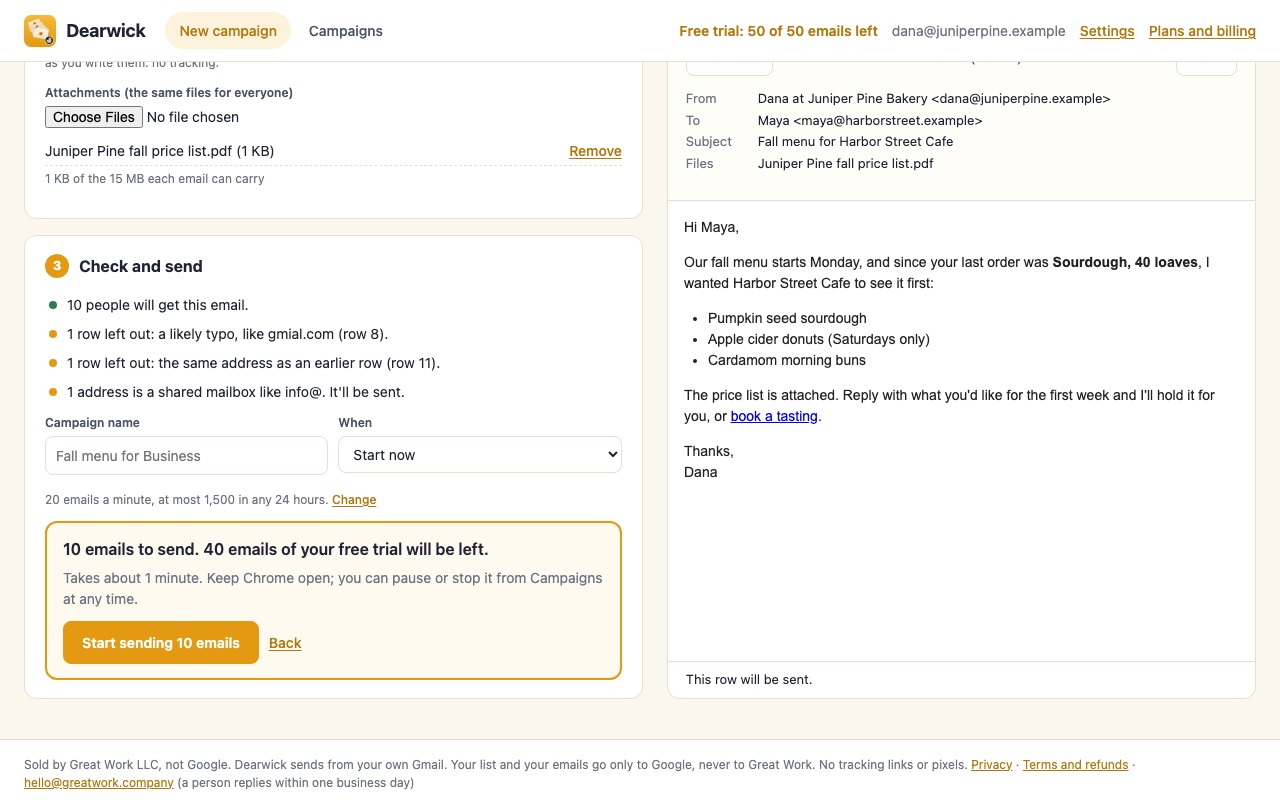The height and width of the screenshot is (800, 1280).
Task: Focus the Campaign name field
Action: pyautogui.click(x=186, y=456)
